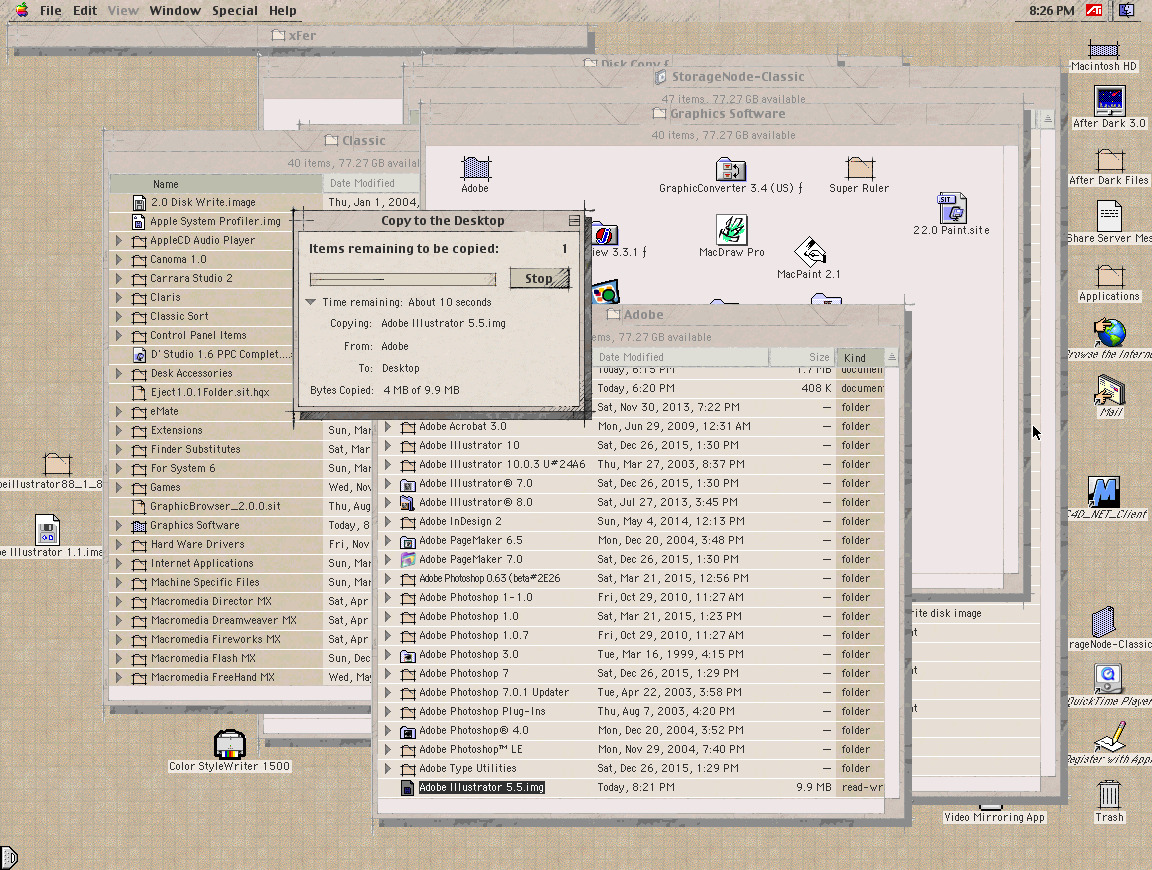Sort Adobe window by Kind column

pyautogui.click(x=860, y=357)
